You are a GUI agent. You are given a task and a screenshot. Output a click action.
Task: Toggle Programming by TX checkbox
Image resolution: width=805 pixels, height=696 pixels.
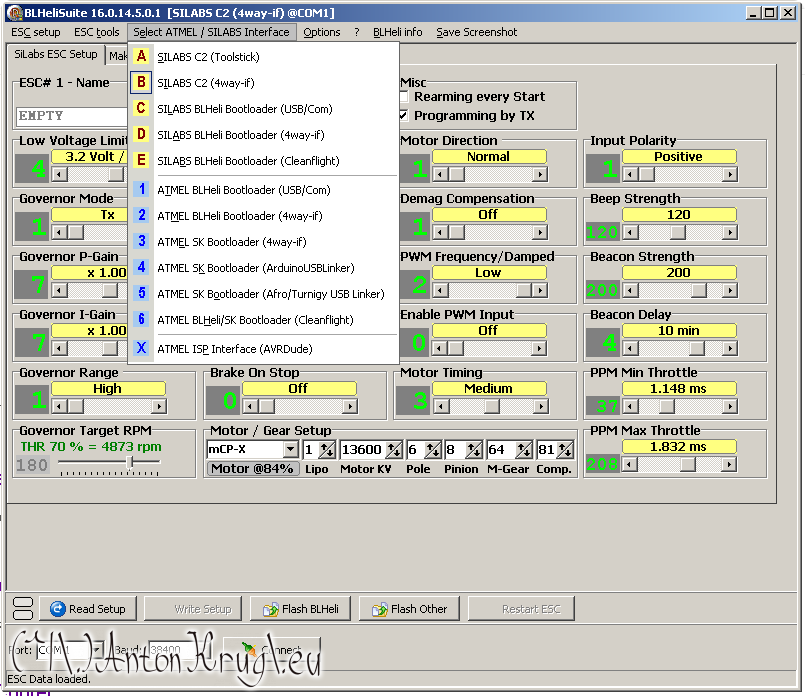[404, 115]
